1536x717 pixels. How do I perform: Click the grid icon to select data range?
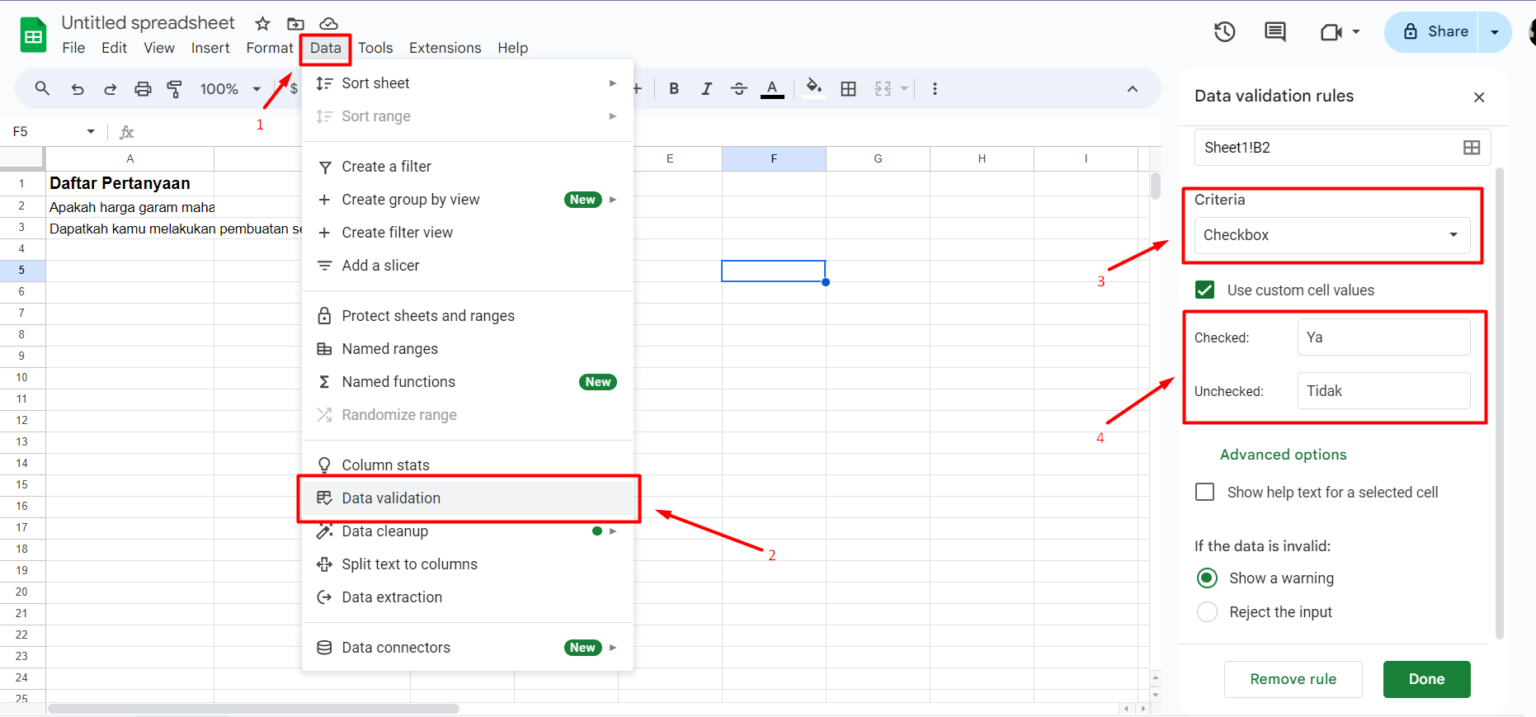pyautogui.click(x=1471, y=146)
